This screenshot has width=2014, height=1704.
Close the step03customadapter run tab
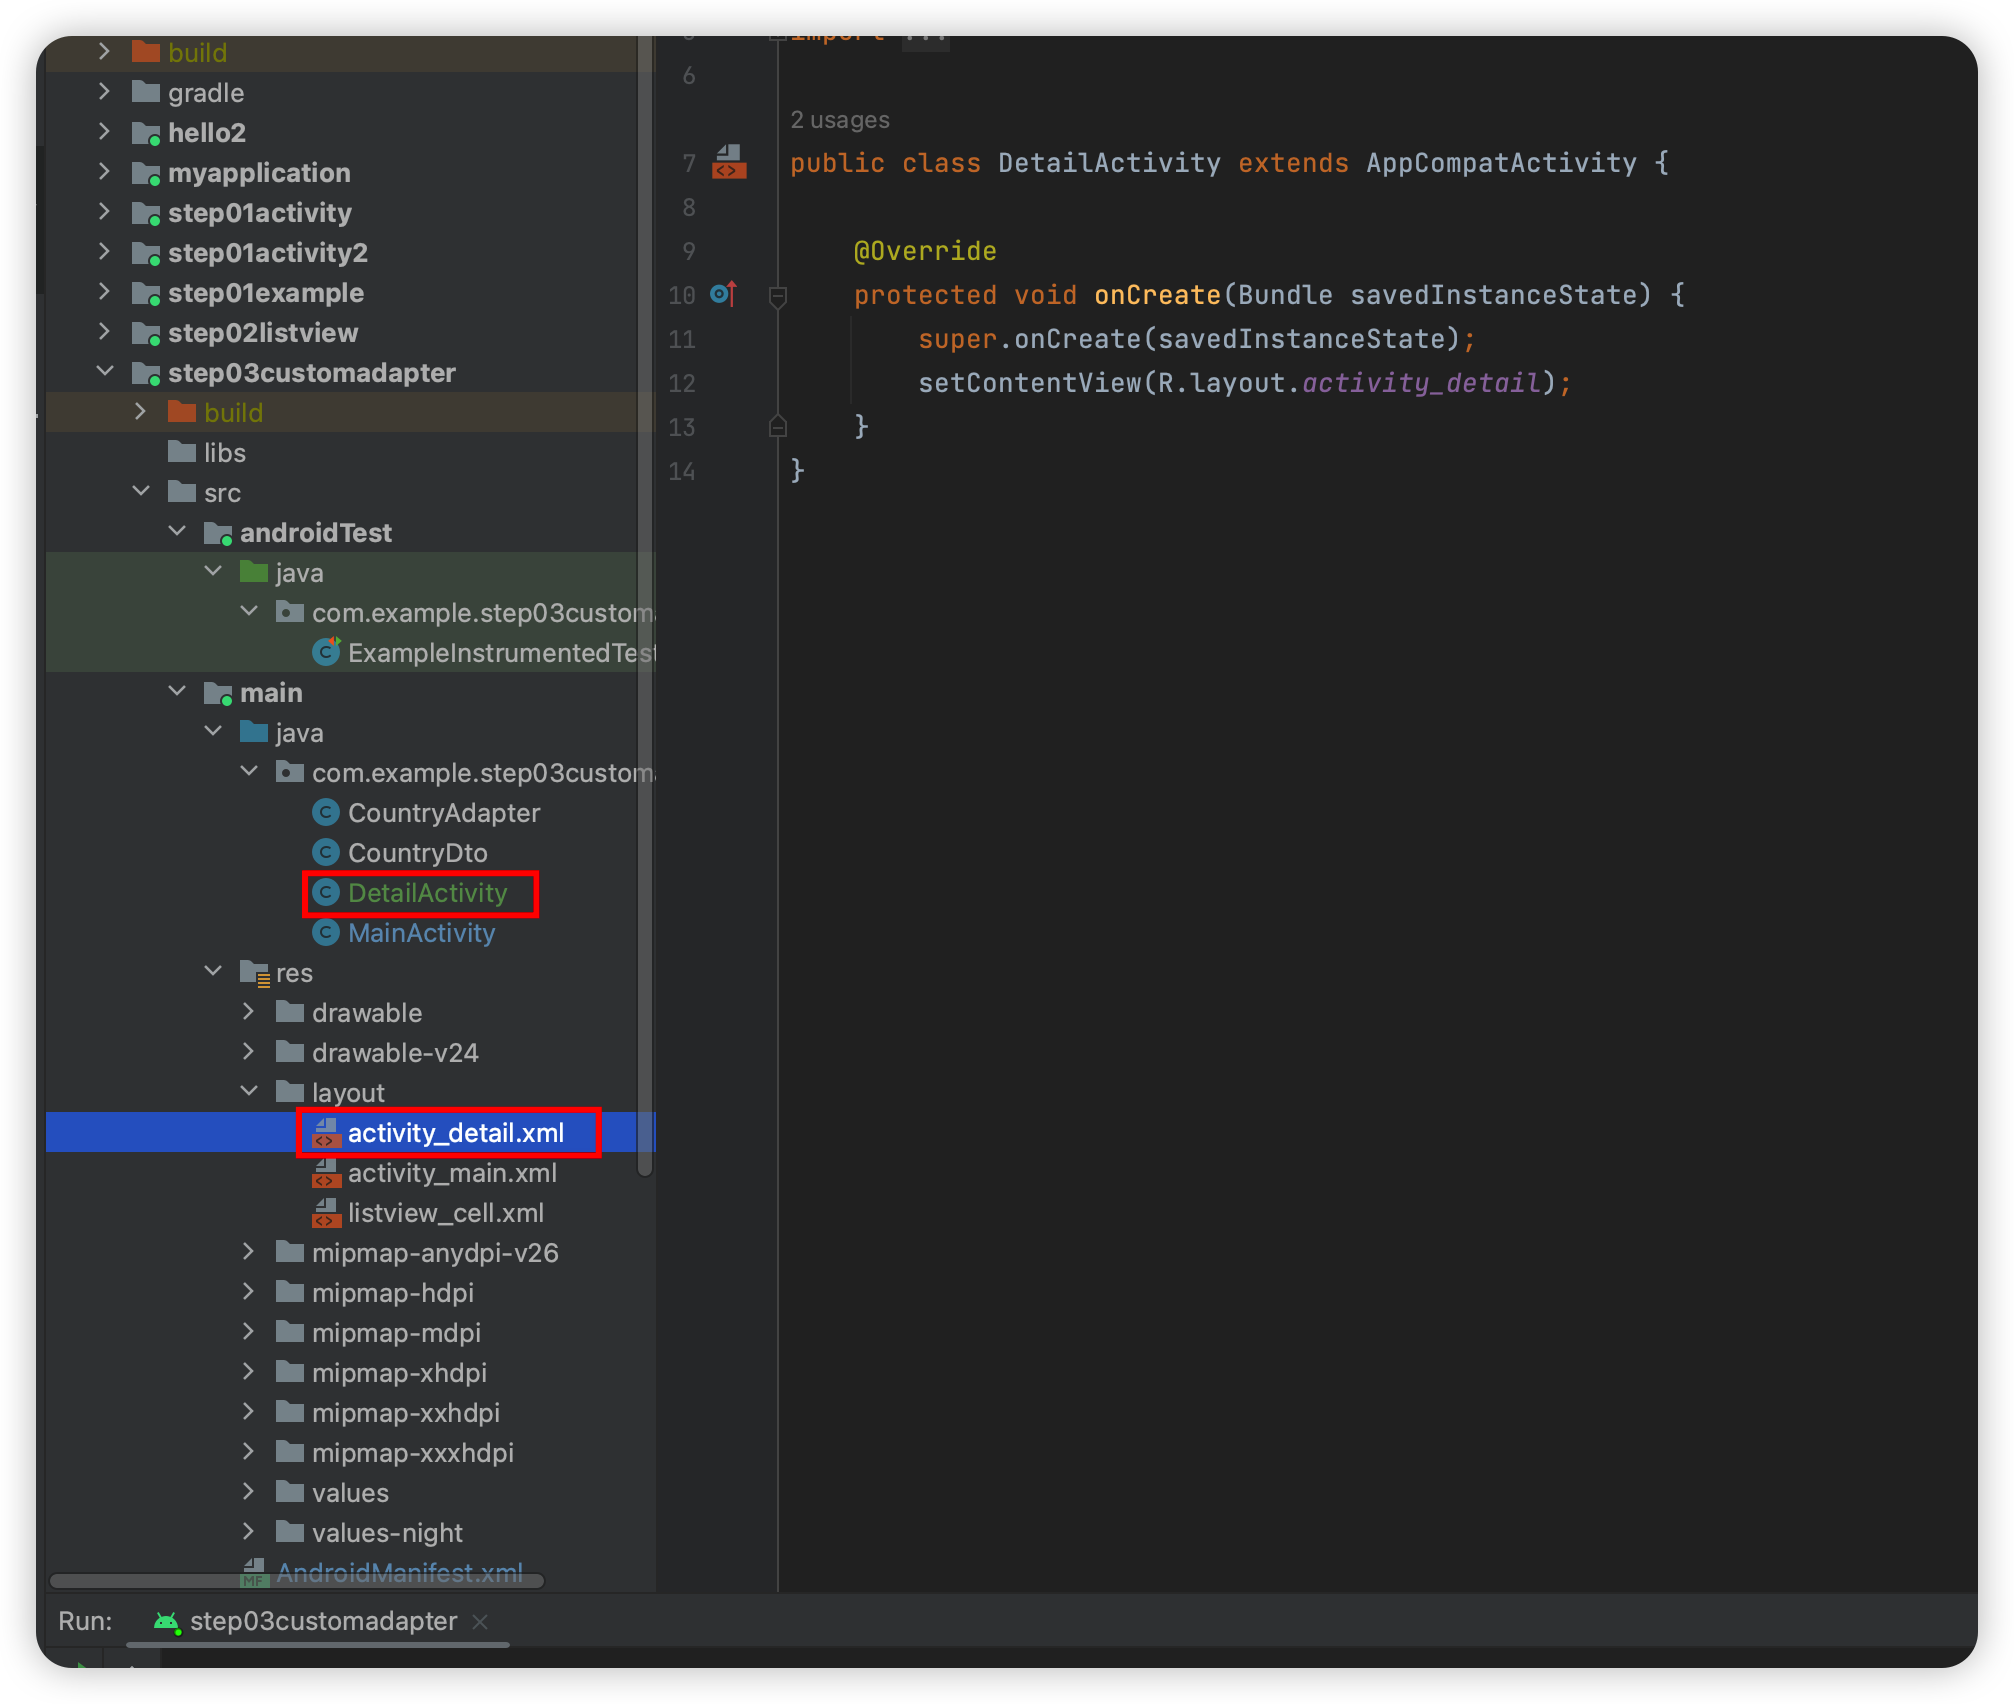click(x=480, y=1621)
